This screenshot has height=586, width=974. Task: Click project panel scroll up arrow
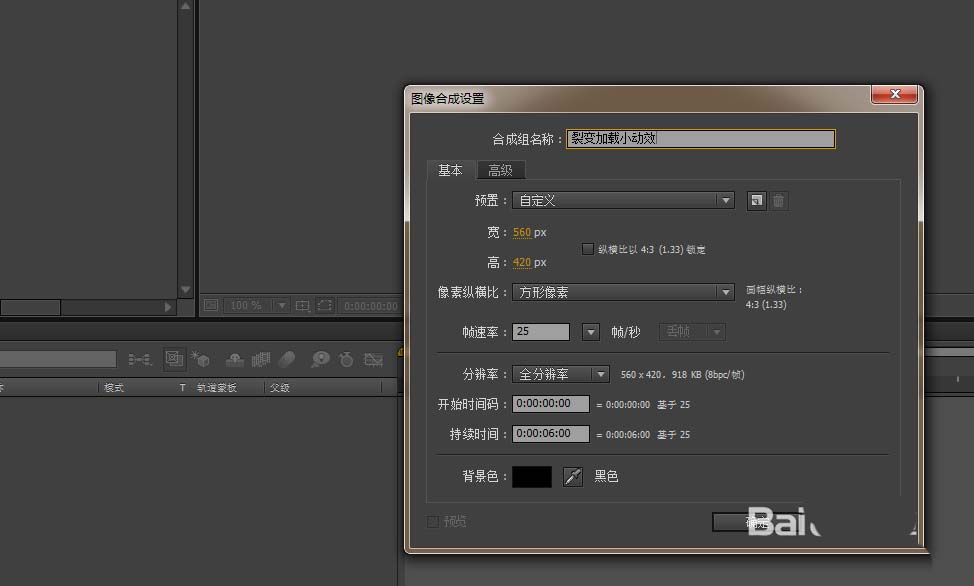185,6
